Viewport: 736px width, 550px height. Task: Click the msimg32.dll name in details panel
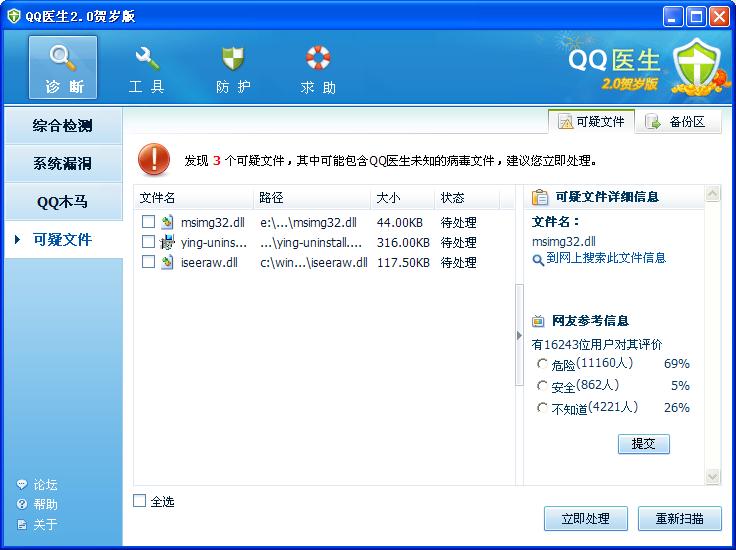coord(564,242)
